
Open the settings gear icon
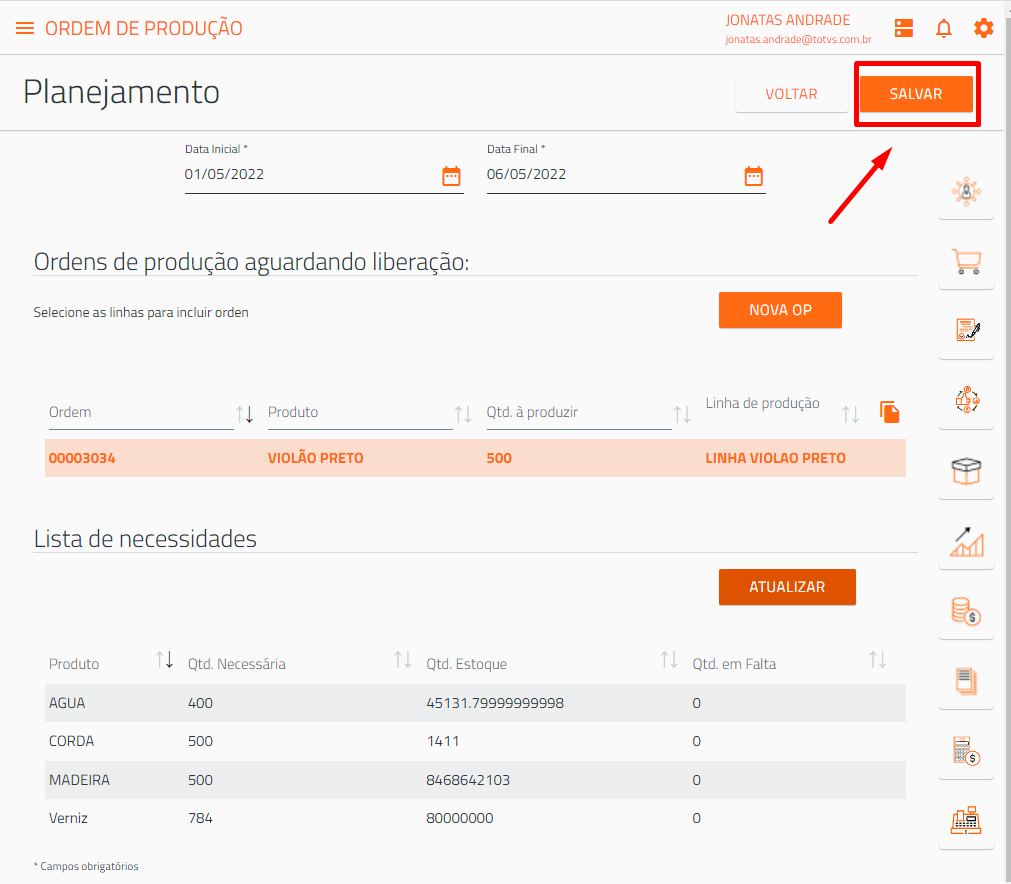(983, 28)
